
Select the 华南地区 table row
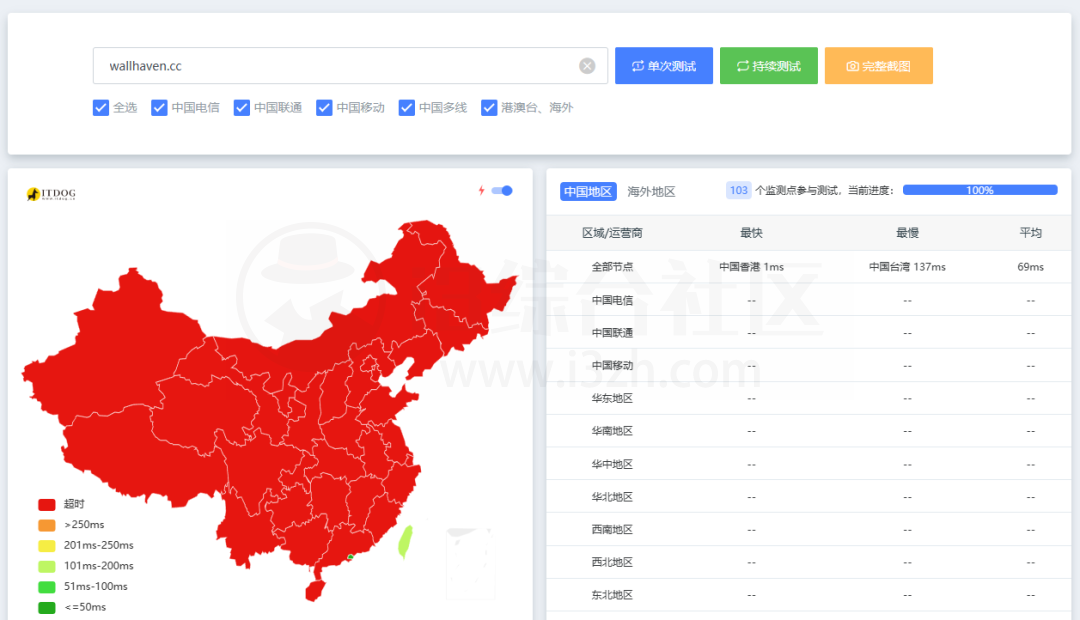(809, 431)
